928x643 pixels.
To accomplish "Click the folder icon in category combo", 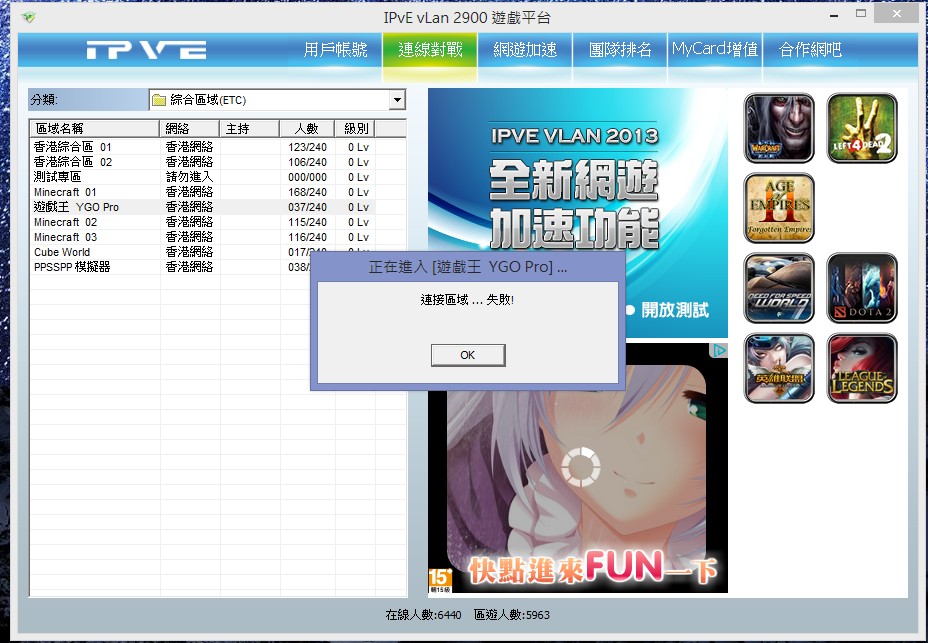I will tap(159, 100).
